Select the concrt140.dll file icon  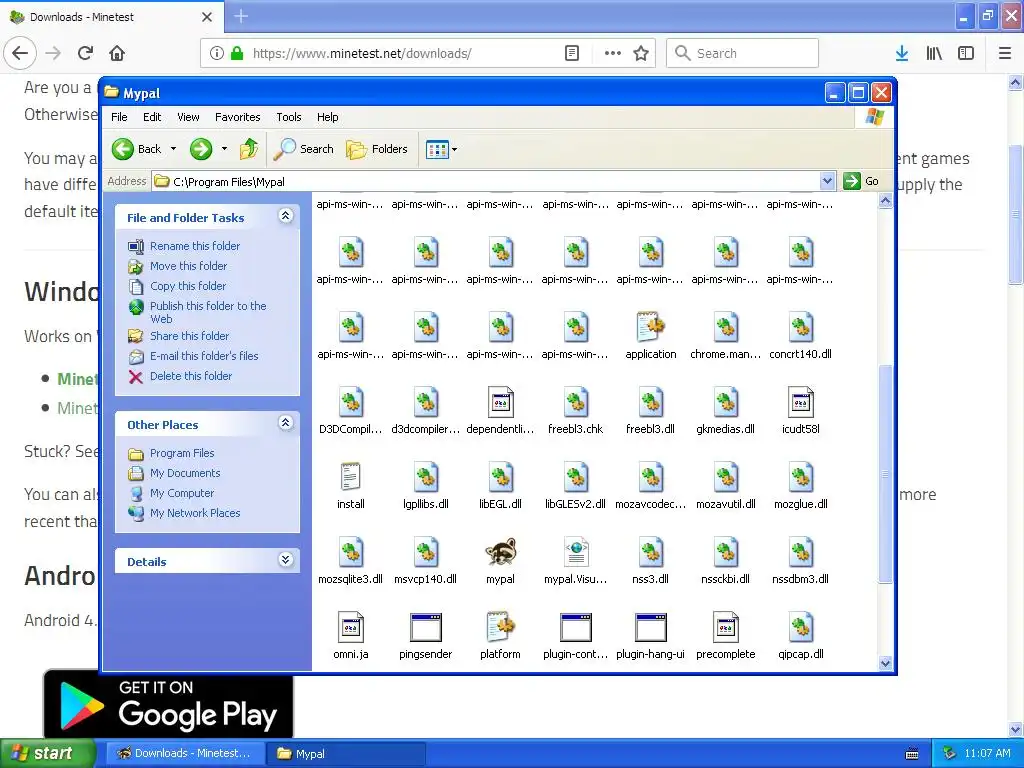tap(801, 327)
